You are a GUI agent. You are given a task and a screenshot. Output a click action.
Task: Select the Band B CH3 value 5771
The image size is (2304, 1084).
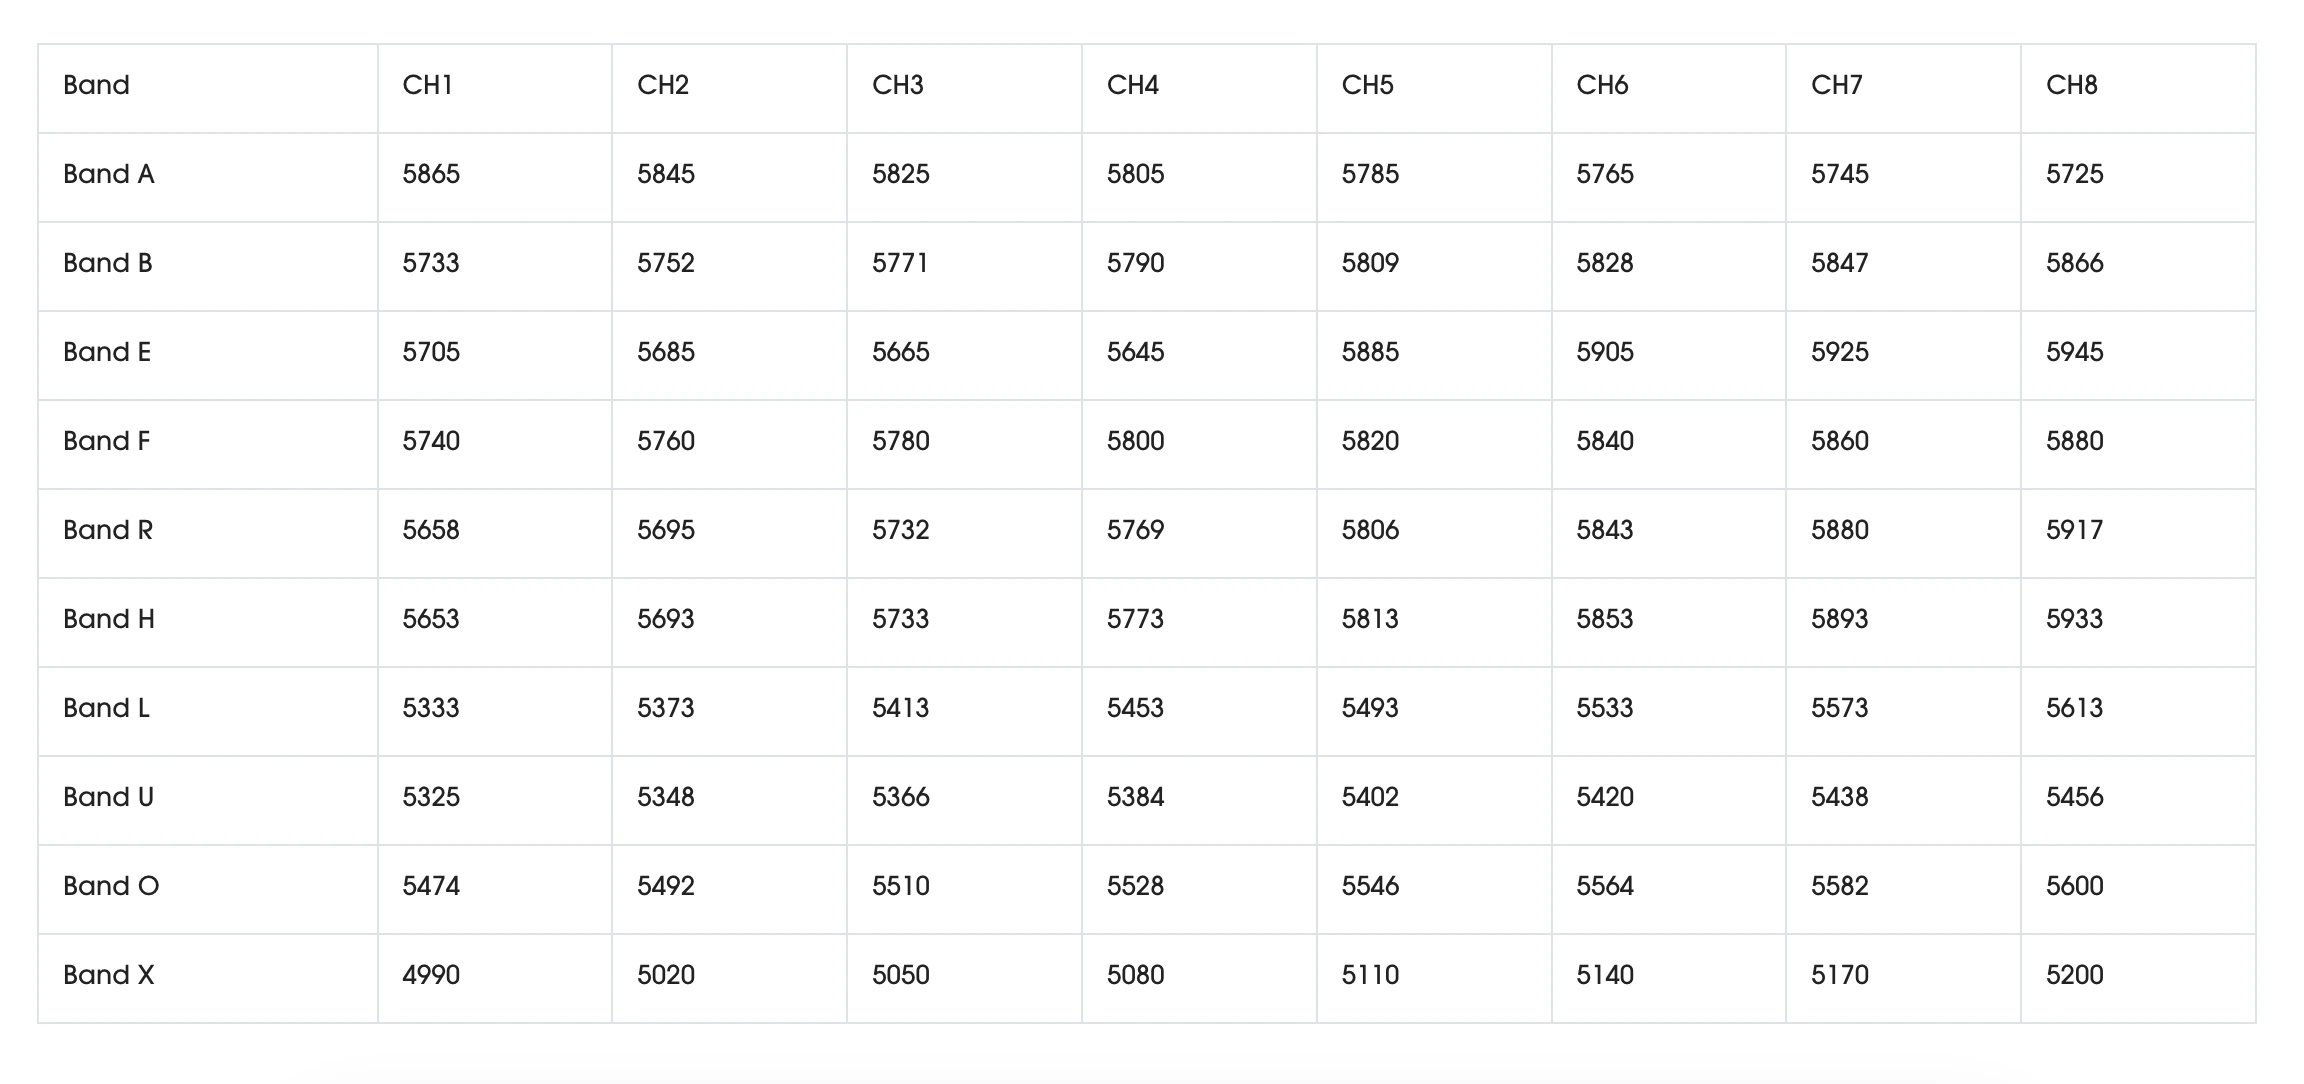(x=900, y=263)
